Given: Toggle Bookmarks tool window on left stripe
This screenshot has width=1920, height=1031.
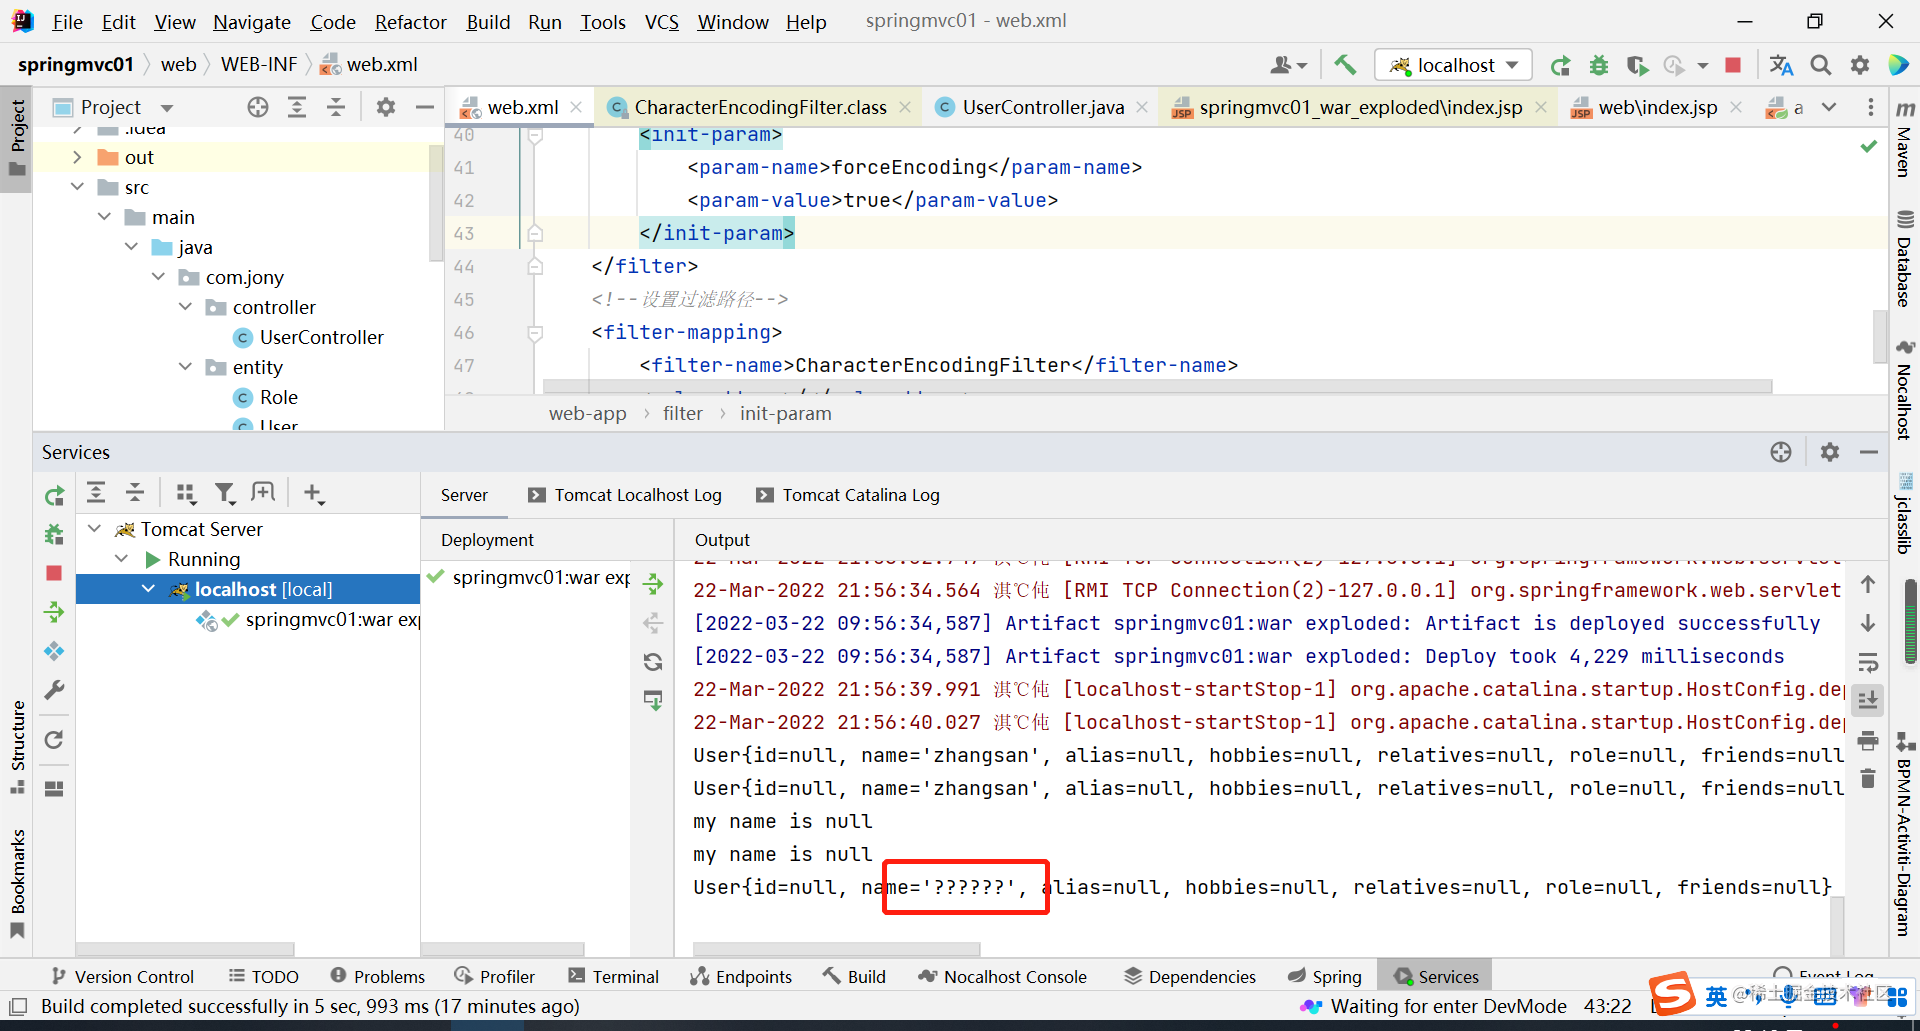Looking at the screenshot, I should coord(18,883).
